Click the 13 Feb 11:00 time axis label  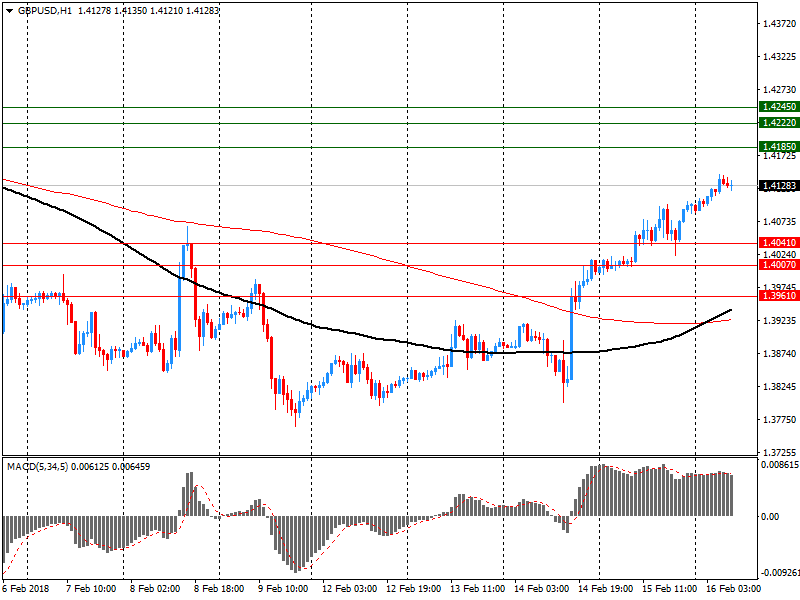(478, 589)
